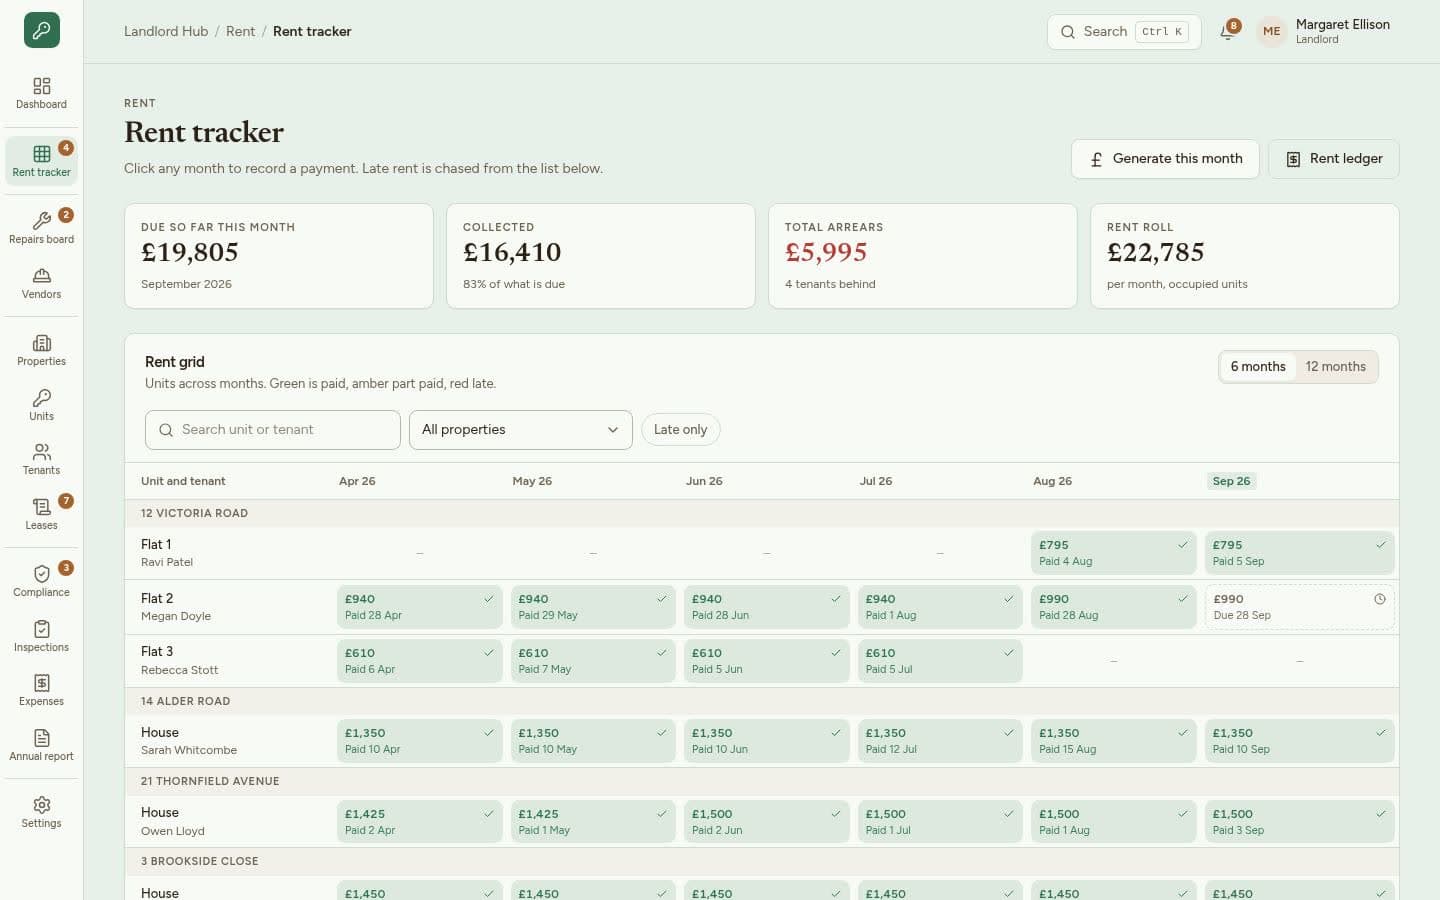Image resolution: width=1440 pixels, height=900 pixels.
Task: Switch grid to 12 months view
Action: coord(1336,367)
